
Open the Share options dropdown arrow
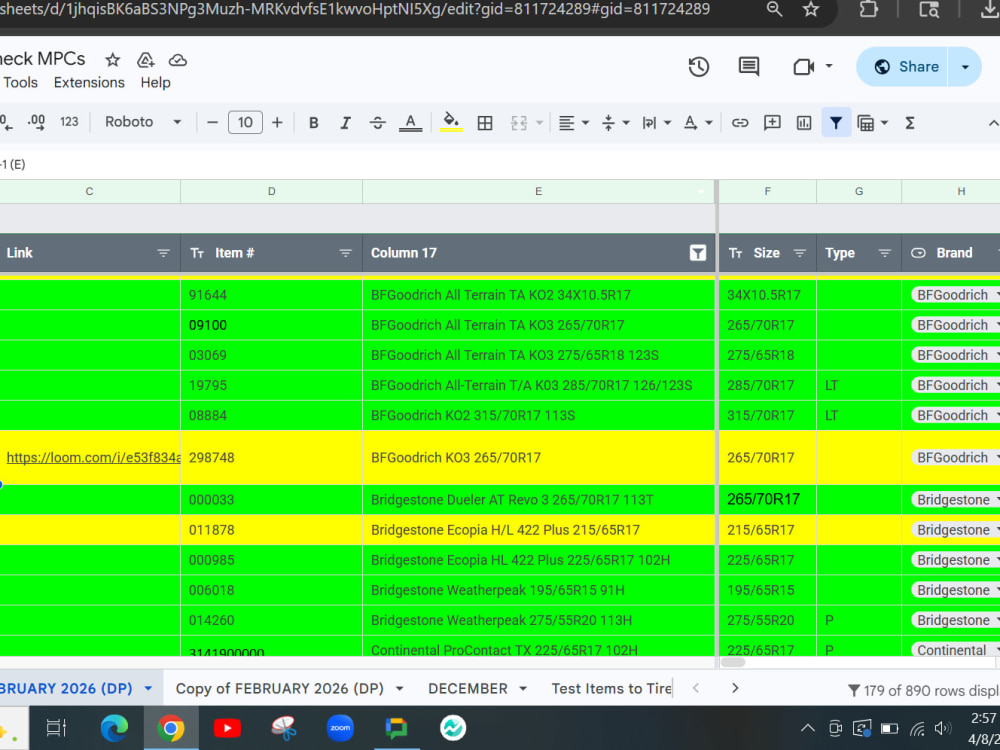click(x=965, y=66)
